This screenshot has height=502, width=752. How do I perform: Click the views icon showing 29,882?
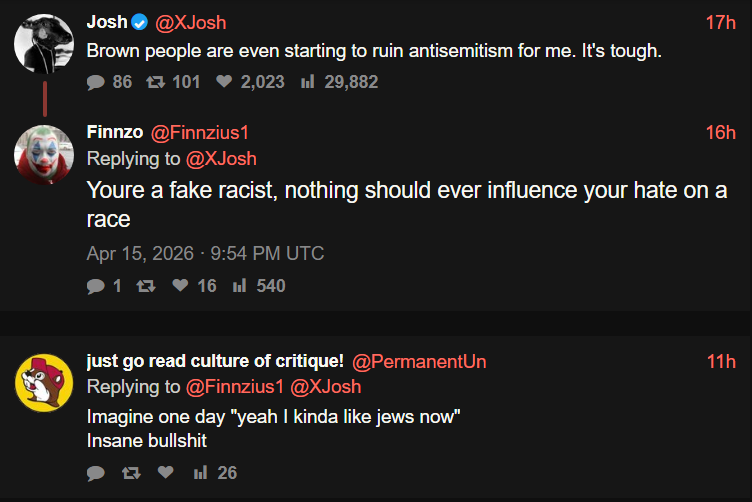308,82
